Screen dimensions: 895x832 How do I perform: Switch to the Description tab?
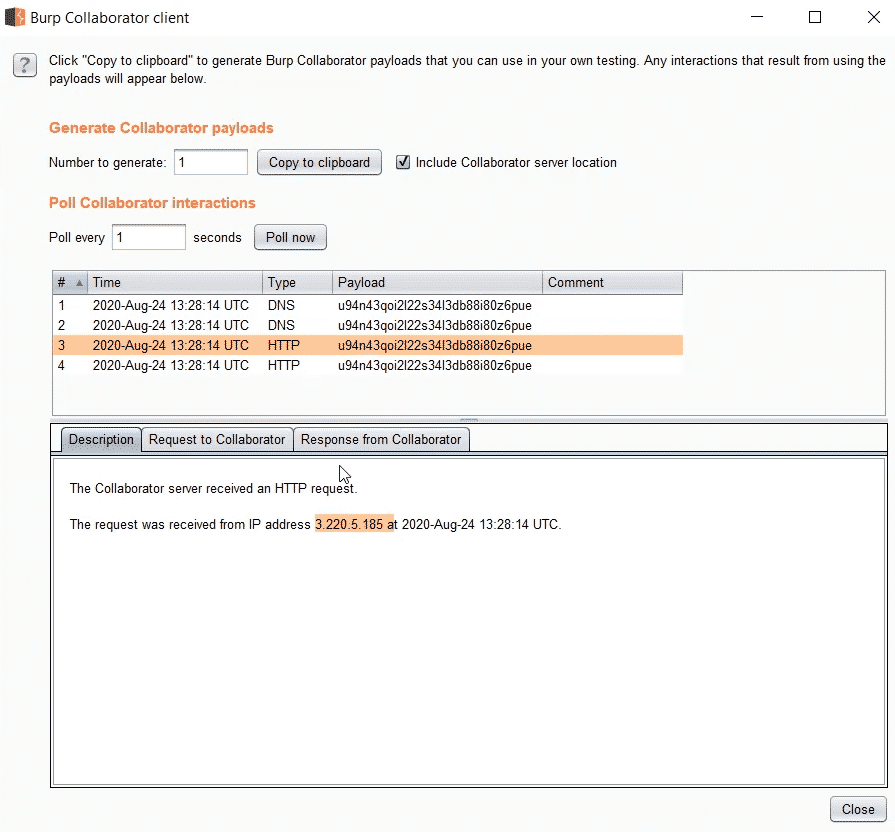[101, 439]
